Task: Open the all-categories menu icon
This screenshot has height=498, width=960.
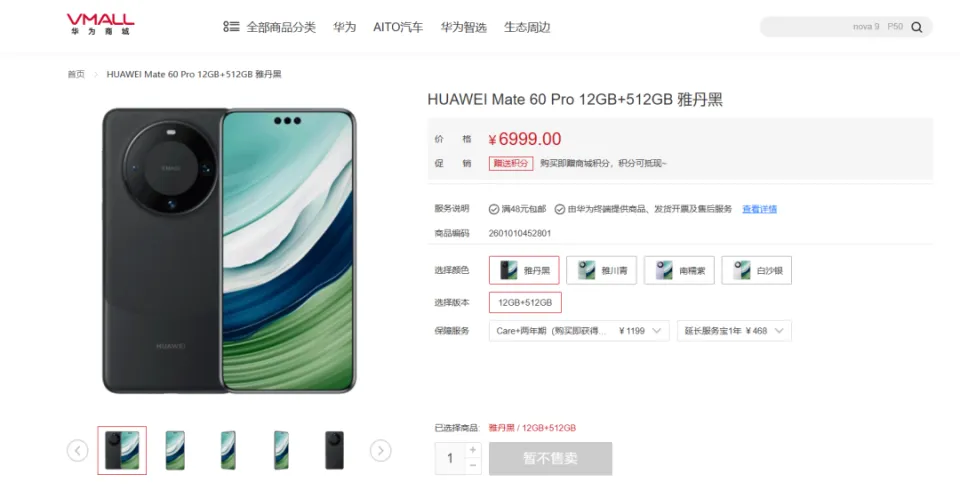Action: [231, 26]
